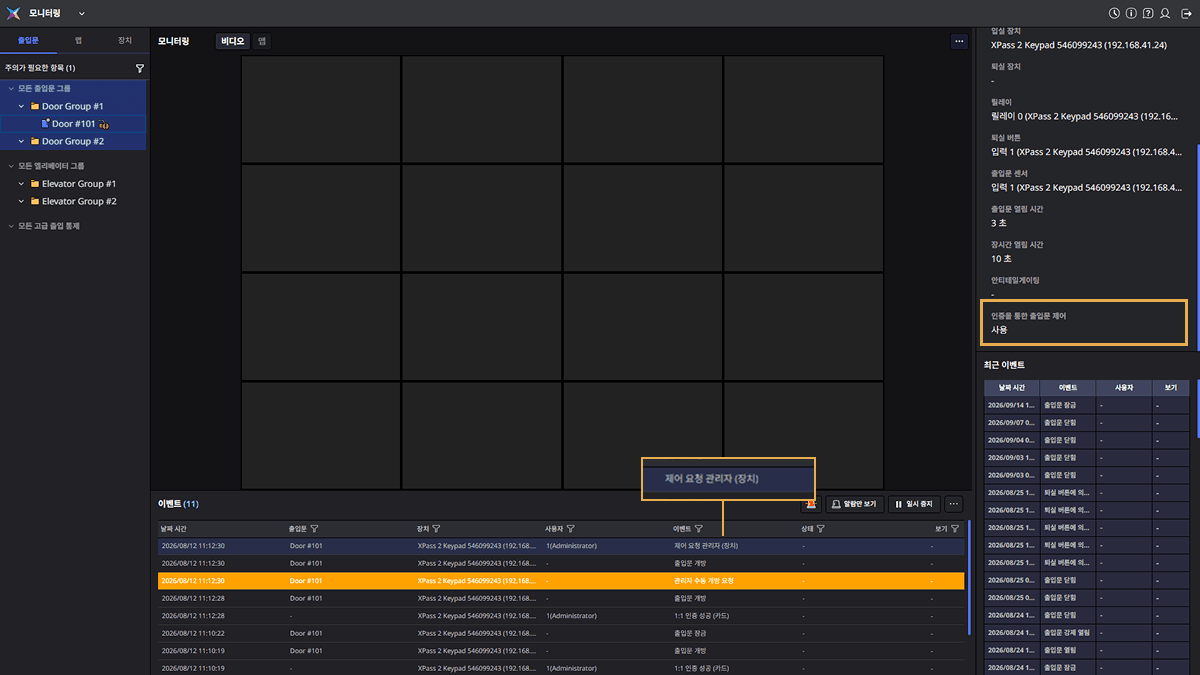This screenshot has height=675, width=1200.
Task: Toggle 알람만 보기 alarm-only view
Action: pos(855,504)
